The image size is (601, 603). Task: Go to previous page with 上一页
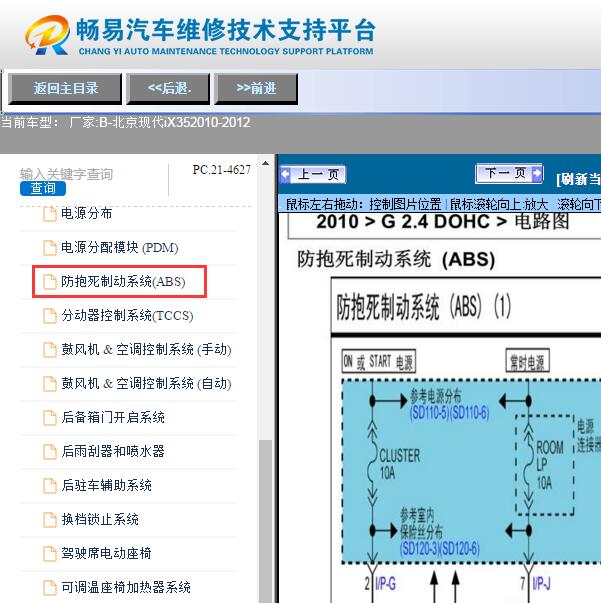click(x=313, y=175)
